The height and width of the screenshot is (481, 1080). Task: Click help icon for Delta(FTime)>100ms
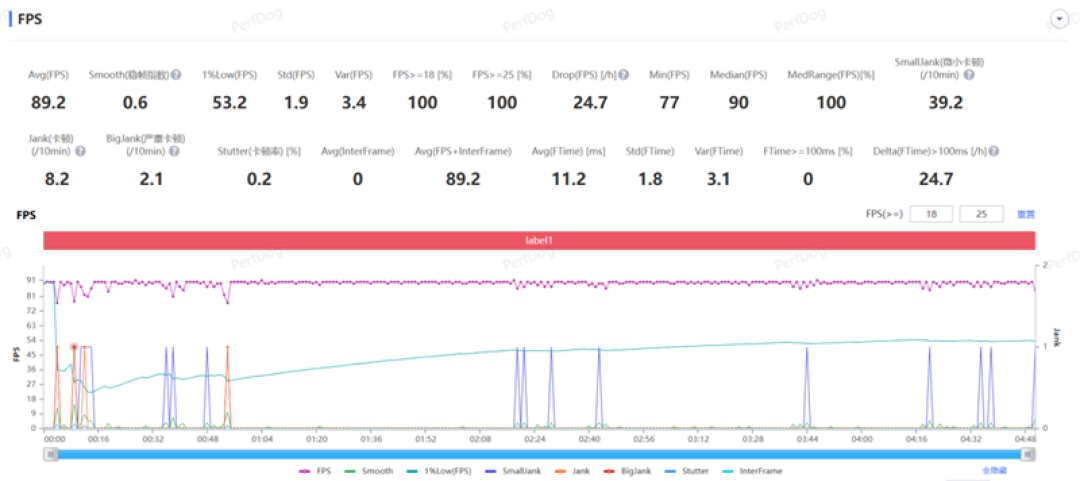pos(994,151)
